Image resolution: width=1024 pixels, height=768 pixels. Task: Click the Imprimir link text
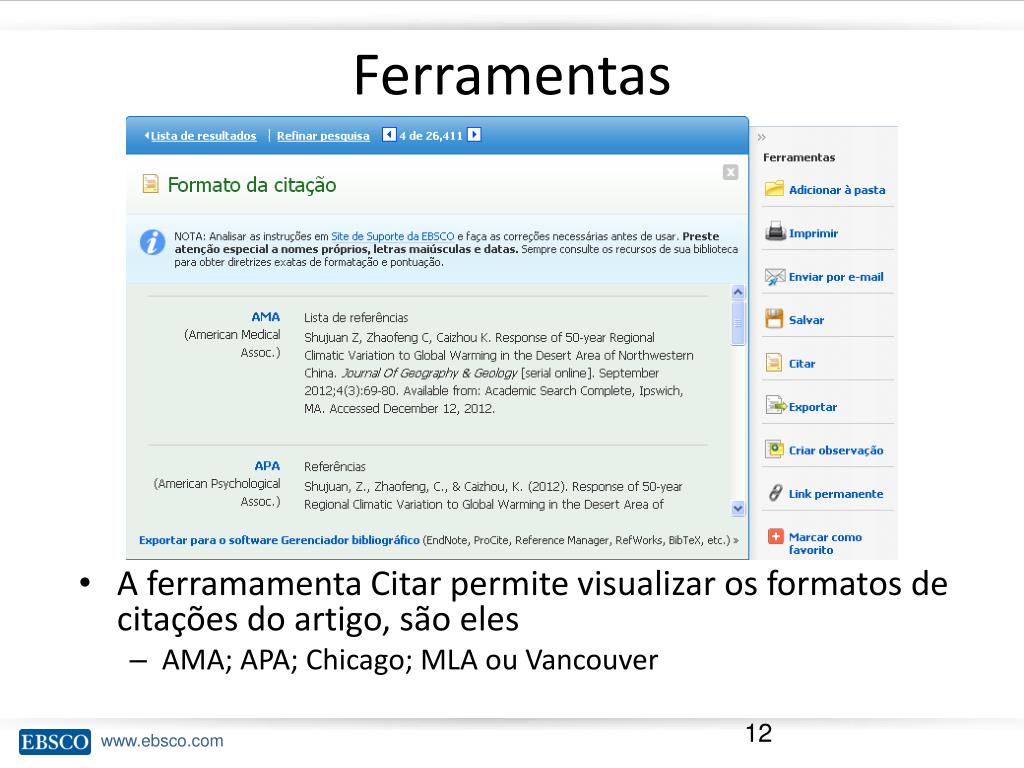(x=813, y=233)
